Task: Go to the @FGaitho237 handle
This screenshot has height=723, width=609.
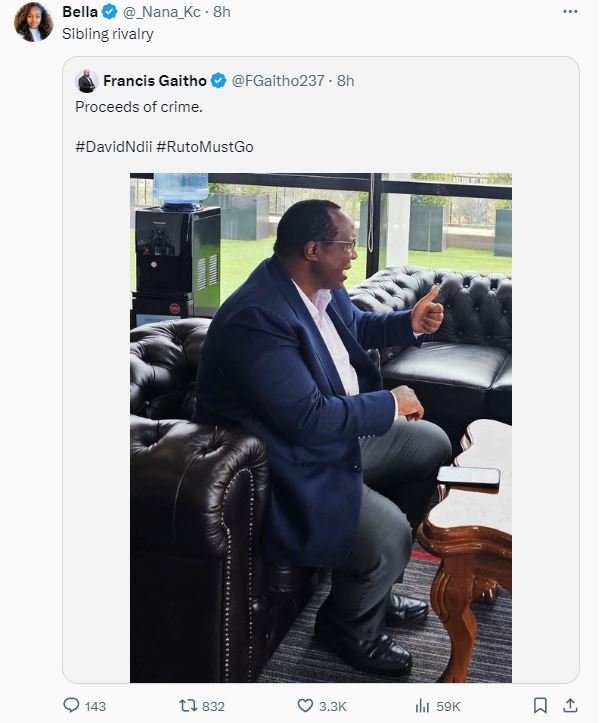Action: (277, 81)
